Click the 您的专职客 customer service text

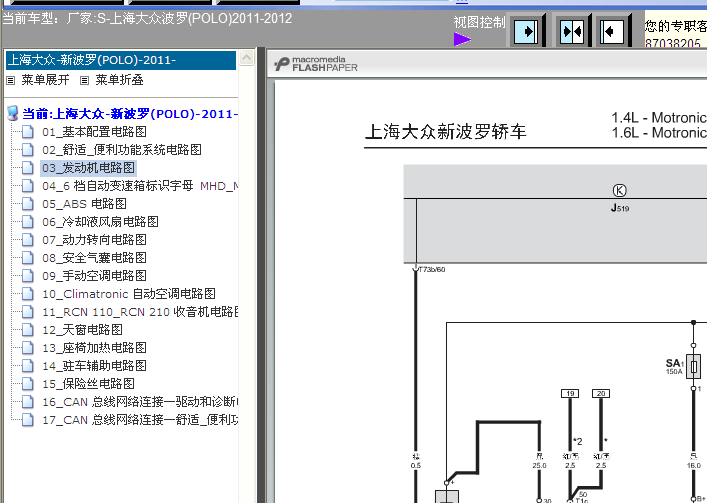point(675,26)
